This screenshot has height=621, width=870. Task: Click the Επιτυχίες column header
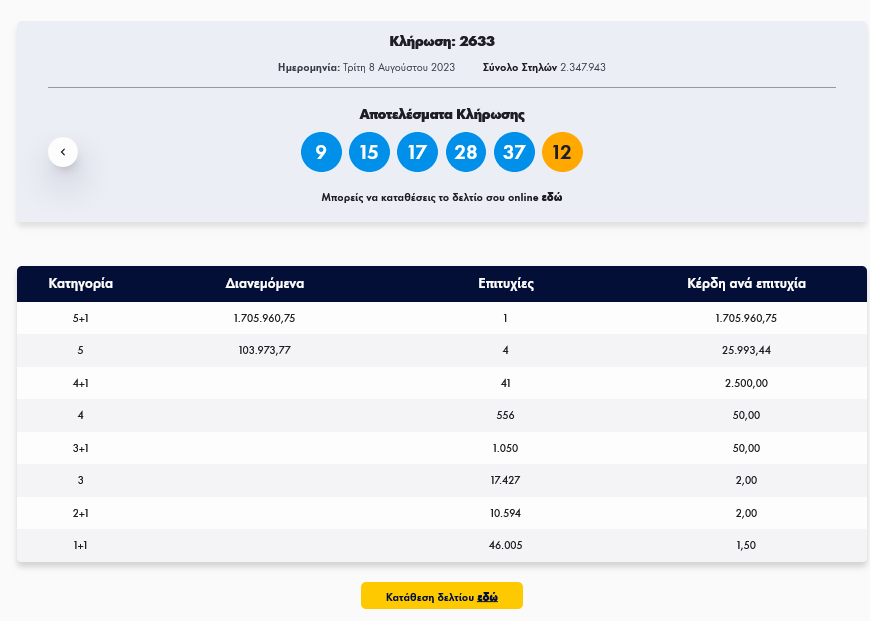[x=506, y=284]
